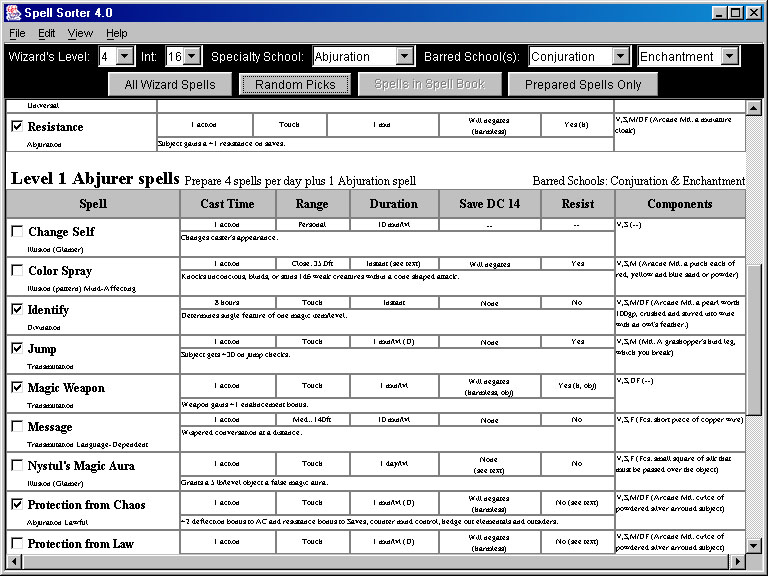Click the Range column header
The width and height of the screenshot is (768, 576).
pos(312,204)
